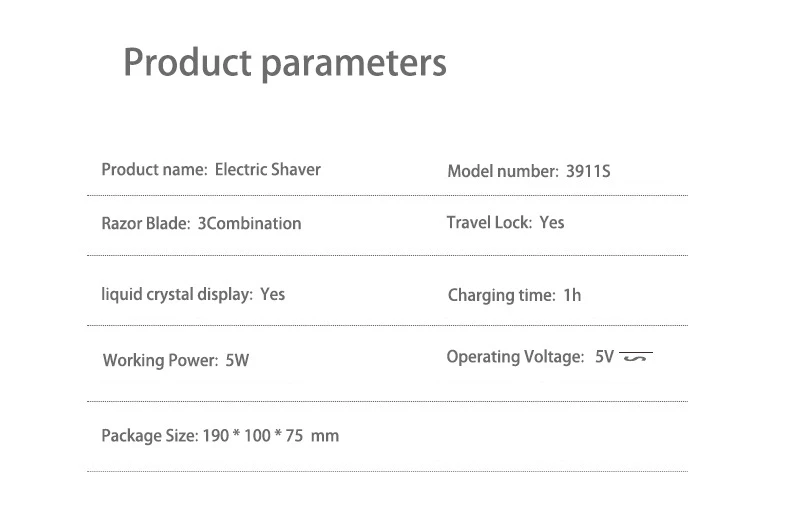Click the Package Size label
This screenshot has width=790, height=520.
pos(149,436)
